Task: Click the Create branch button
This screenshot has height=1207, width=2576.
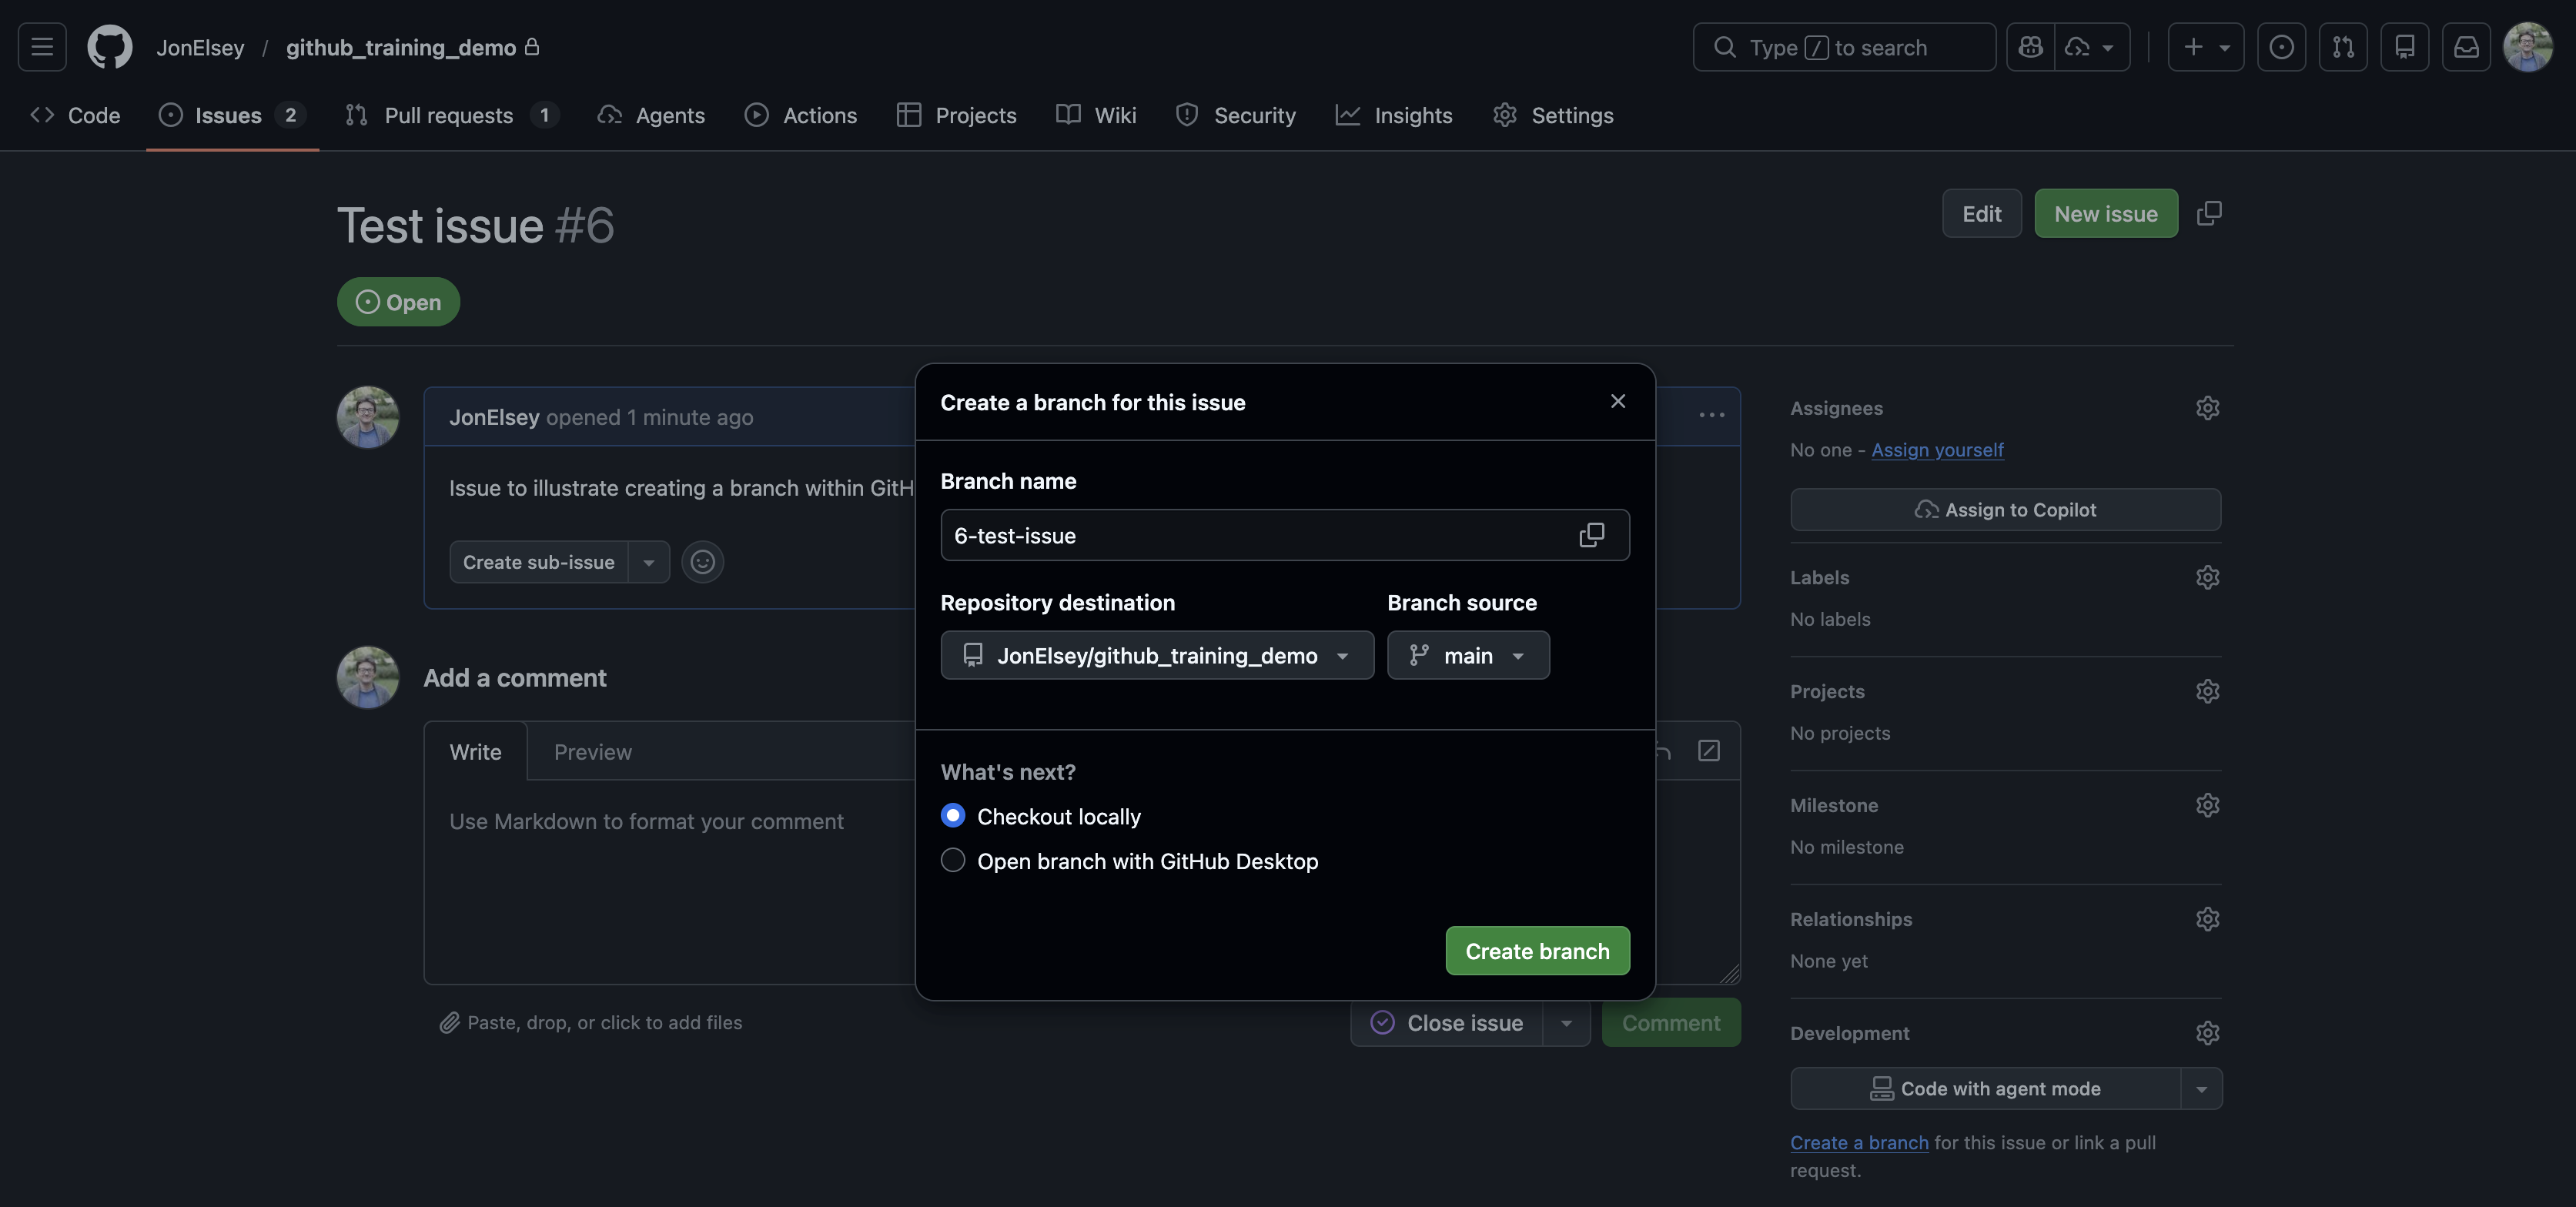Action: pos(1537,951)
